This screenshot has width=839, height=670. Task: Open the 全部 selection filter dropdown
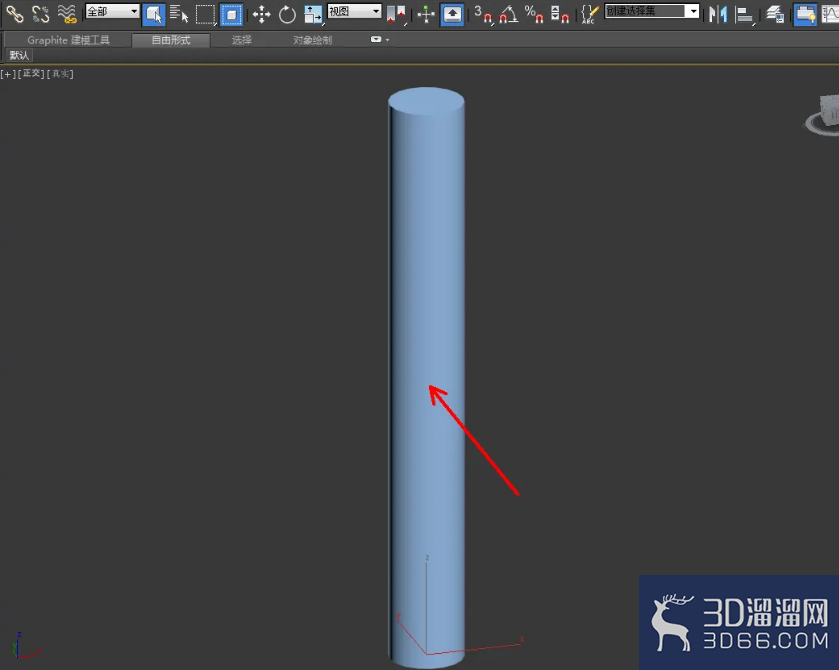pyautogui.click(x=113, y=11)
